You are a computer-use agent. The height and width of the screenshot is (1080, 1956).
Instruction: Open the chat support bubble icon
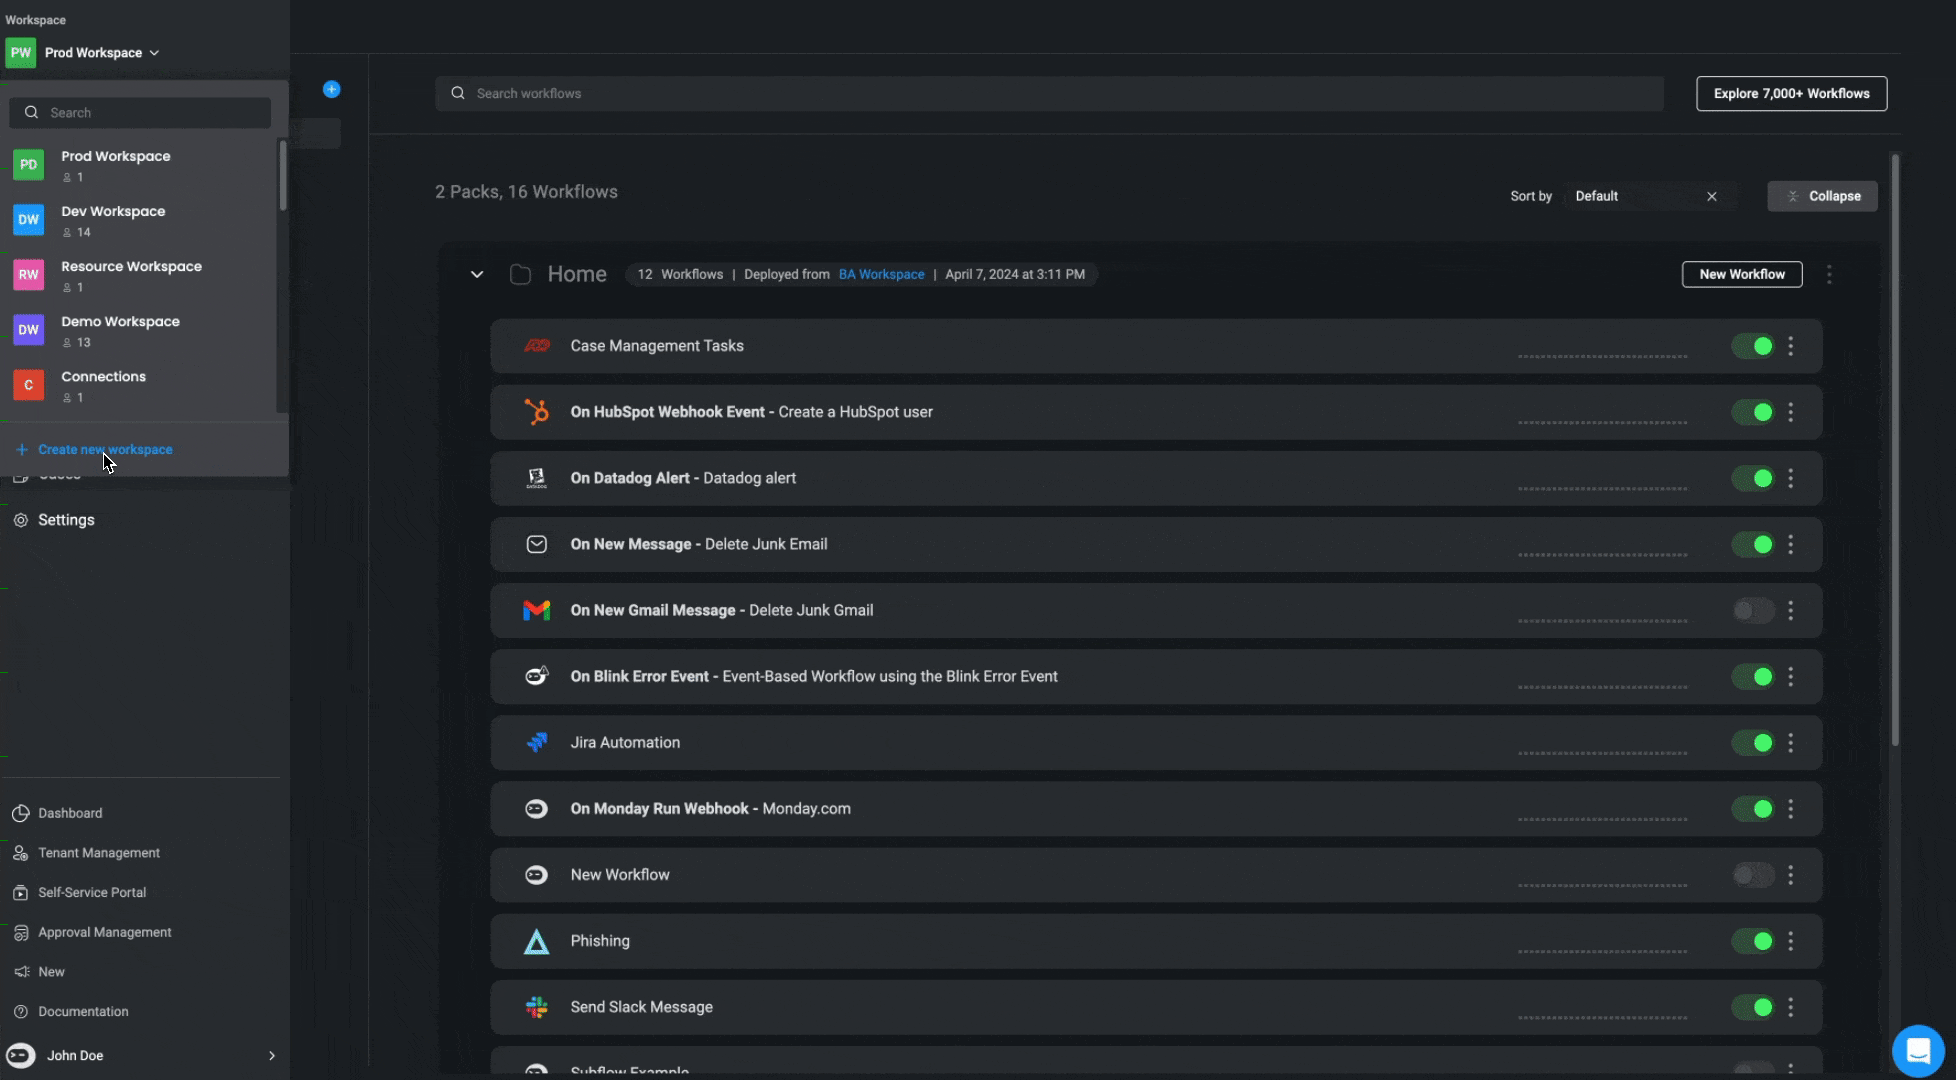pyautogui.click(x=1917, y=1051)
